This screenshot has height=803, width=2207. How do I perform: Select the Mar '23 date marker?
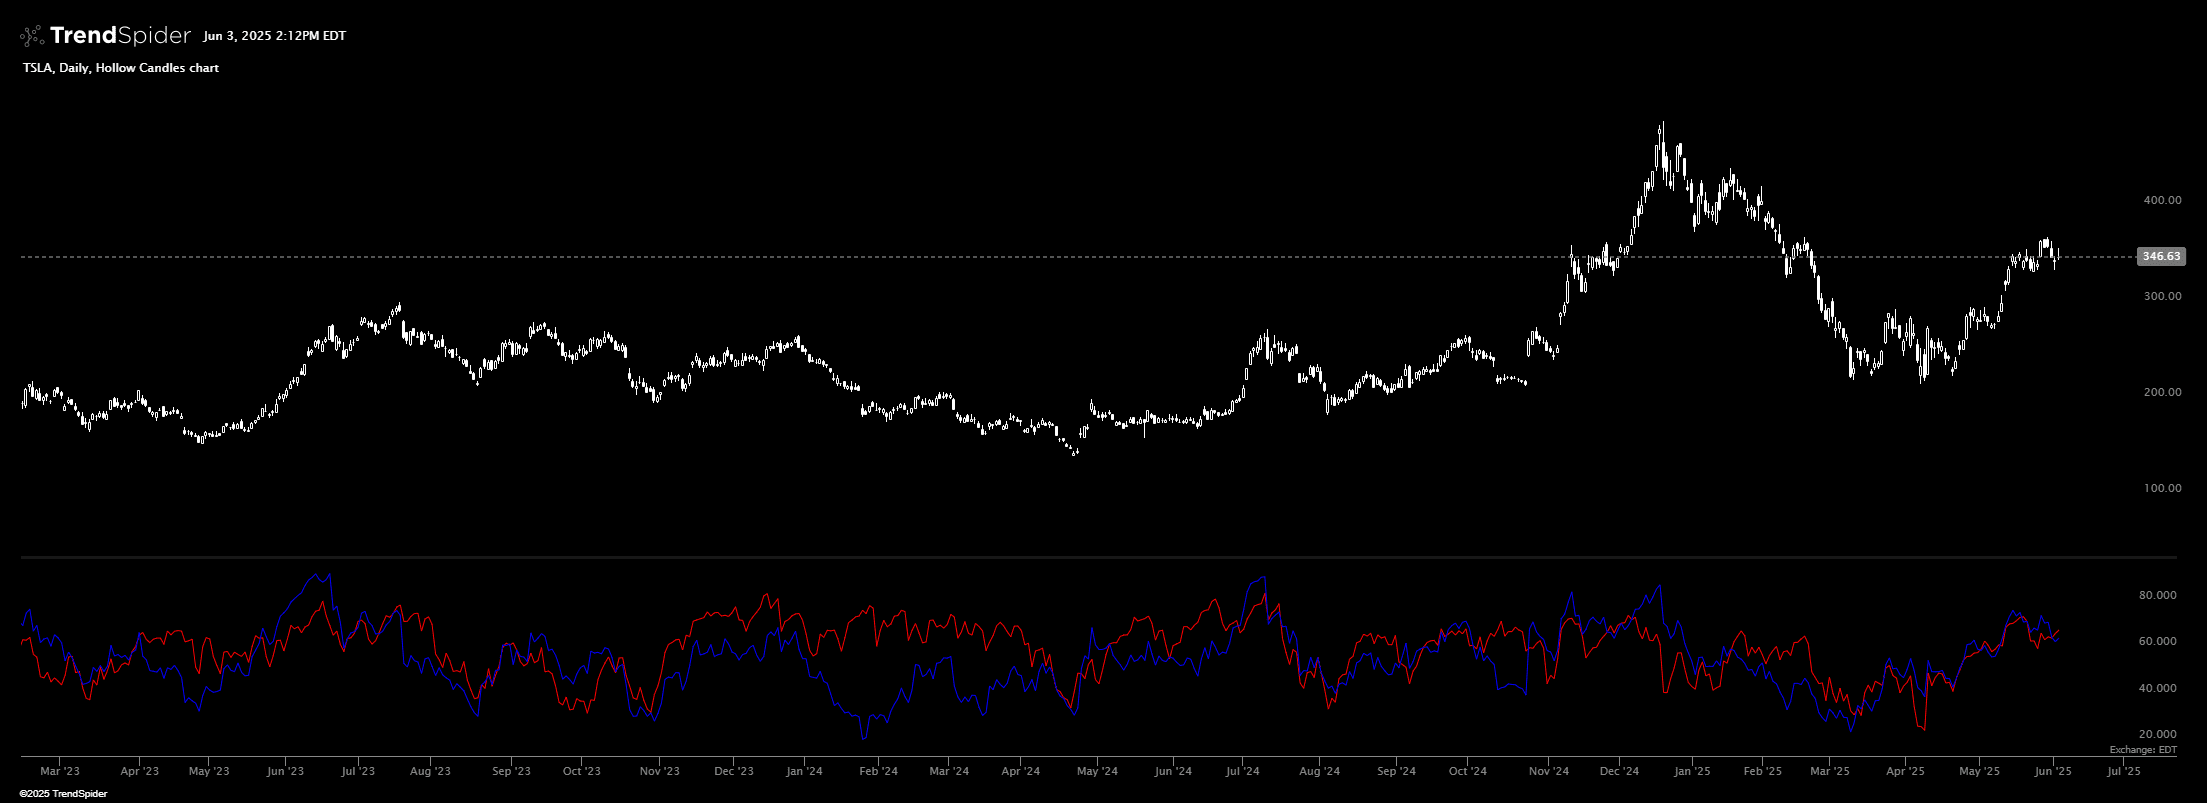(x=60, y=771)
